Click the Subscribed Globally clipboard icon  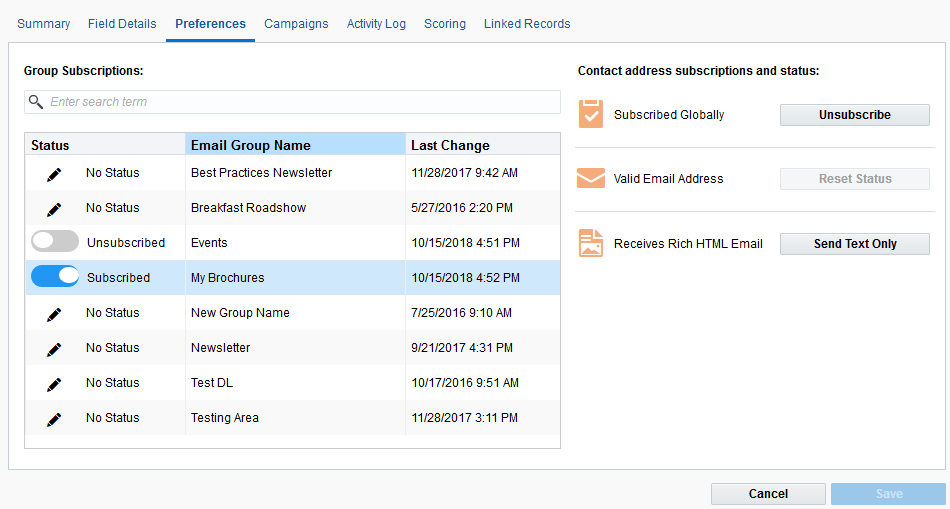(591, 115)
